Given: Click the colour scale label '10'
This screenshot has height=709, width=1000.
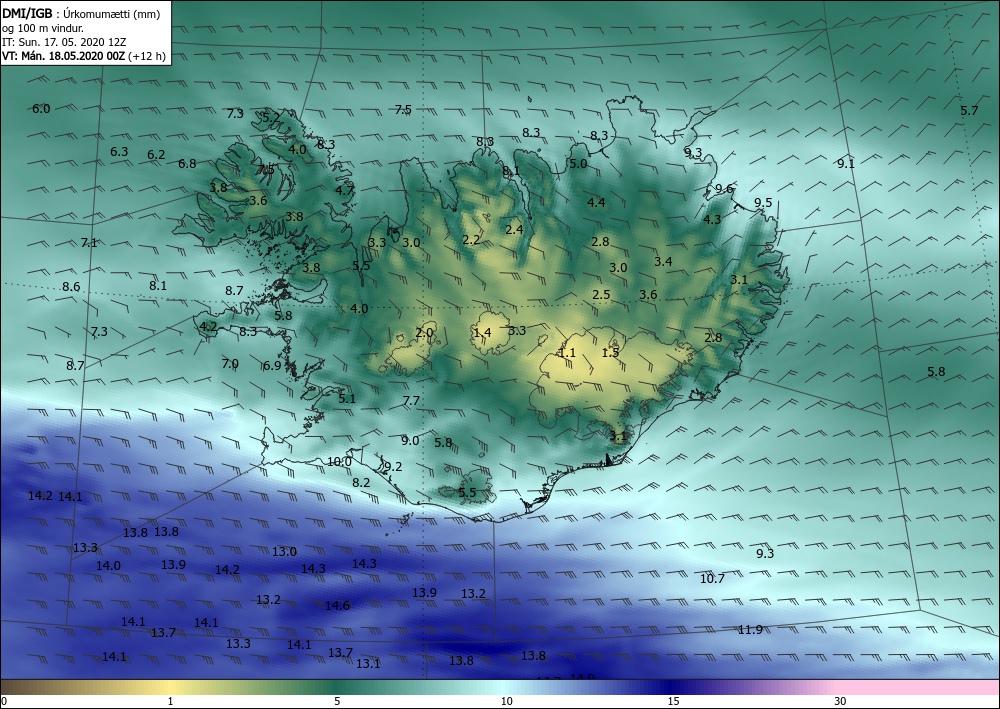Looking at the screenshot, I should pyautogui.click(x=506, y=702).
